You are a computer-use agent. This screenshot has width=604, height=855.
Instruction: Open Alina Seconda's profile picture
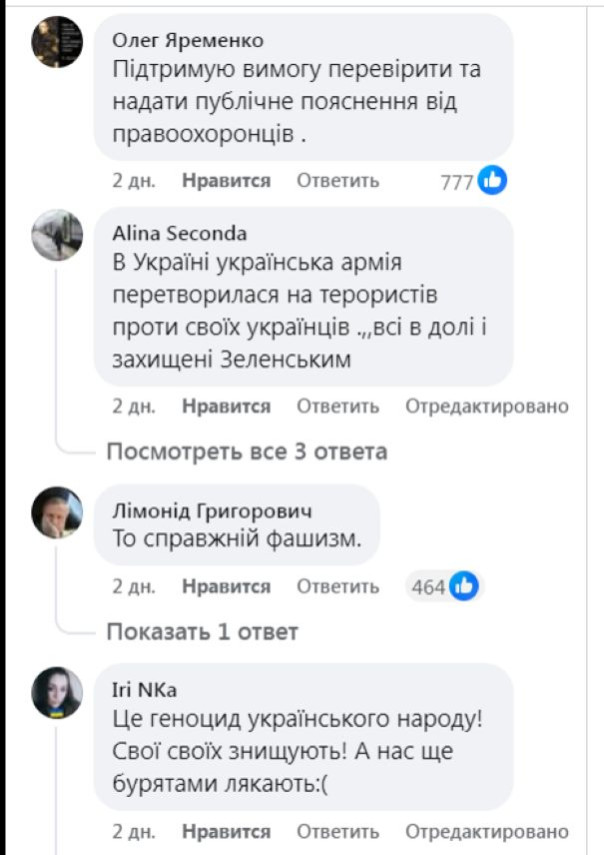point(57,236)
